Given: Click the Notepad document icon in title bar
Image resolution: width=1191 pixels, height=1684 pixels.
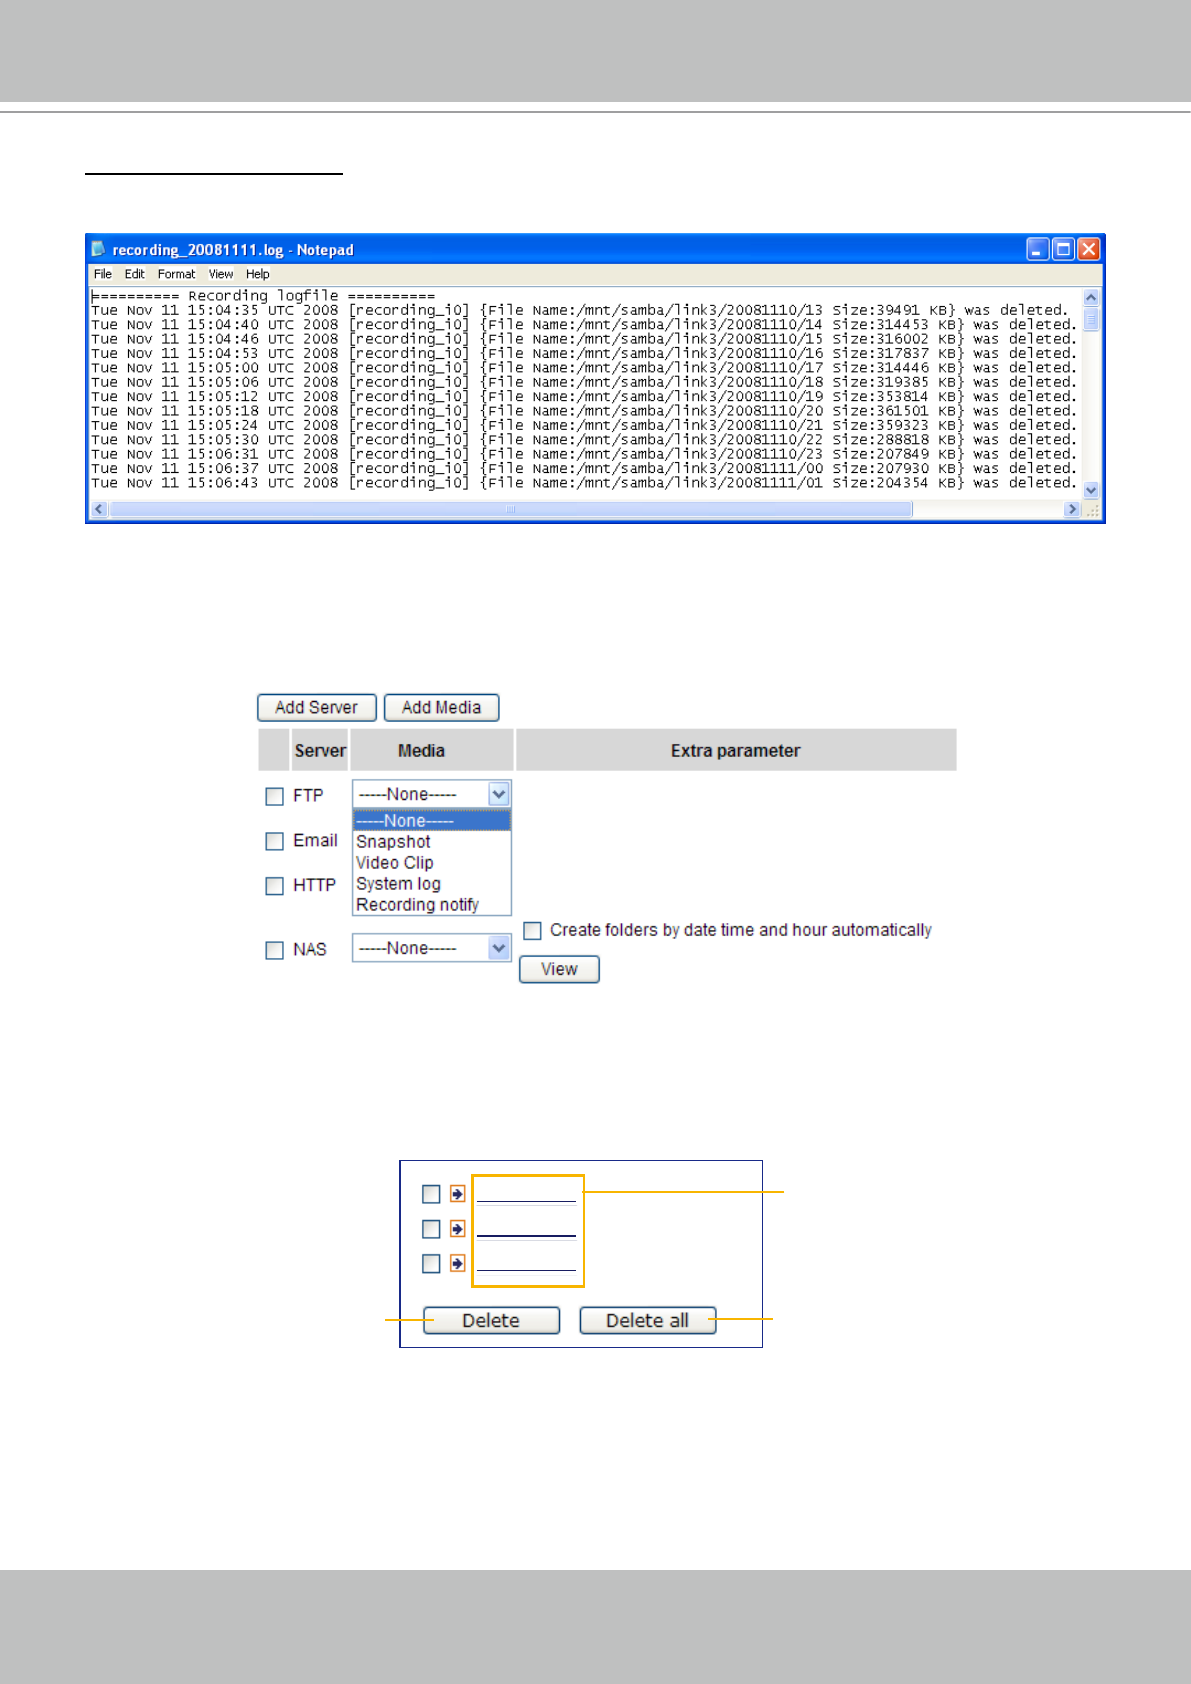Looking at the screenshot, I should point(98,249).
